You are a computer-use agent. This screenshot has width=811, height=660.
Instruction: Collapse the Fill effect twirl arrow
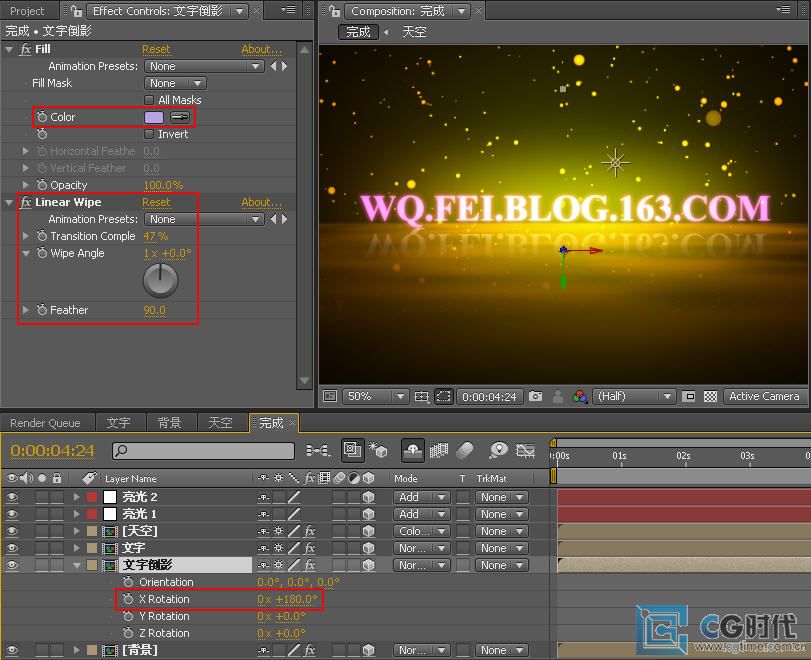click(x=9, y=49)
